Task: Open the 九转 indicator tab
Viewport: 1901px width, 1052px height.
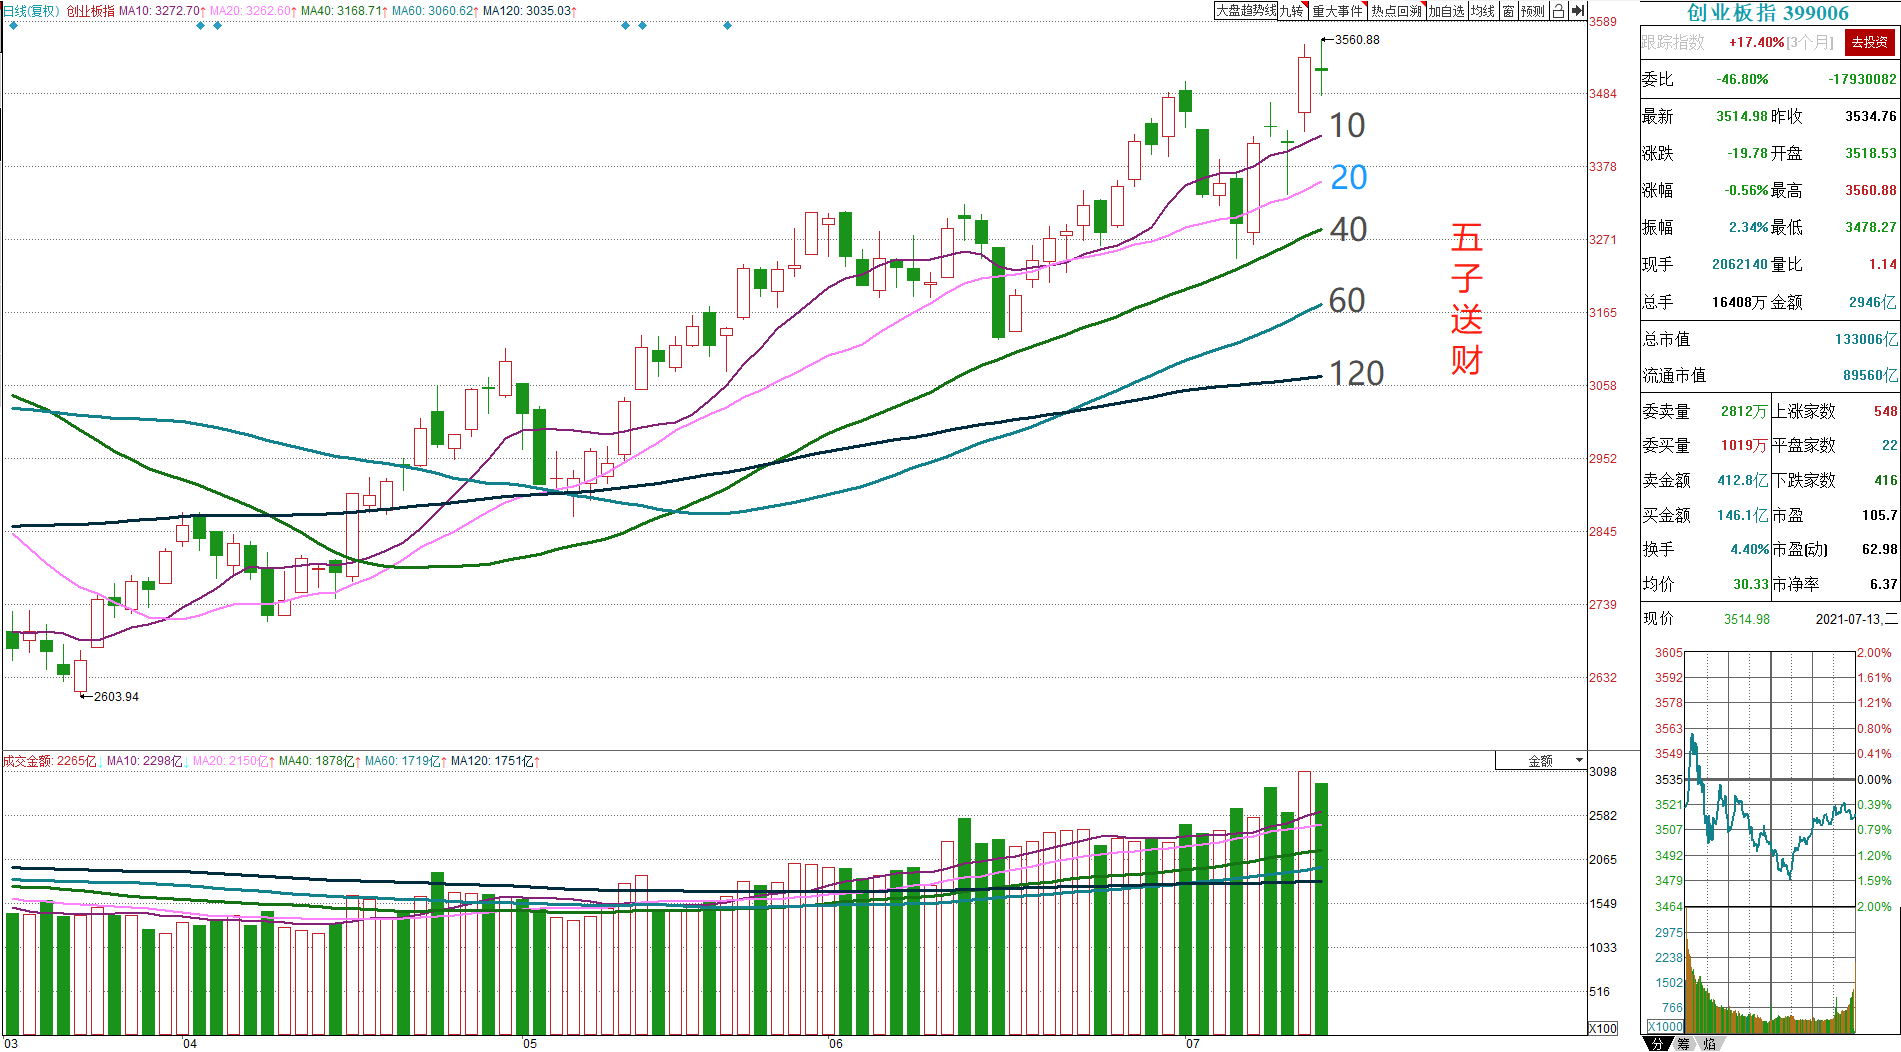Action: point(1292,11)
